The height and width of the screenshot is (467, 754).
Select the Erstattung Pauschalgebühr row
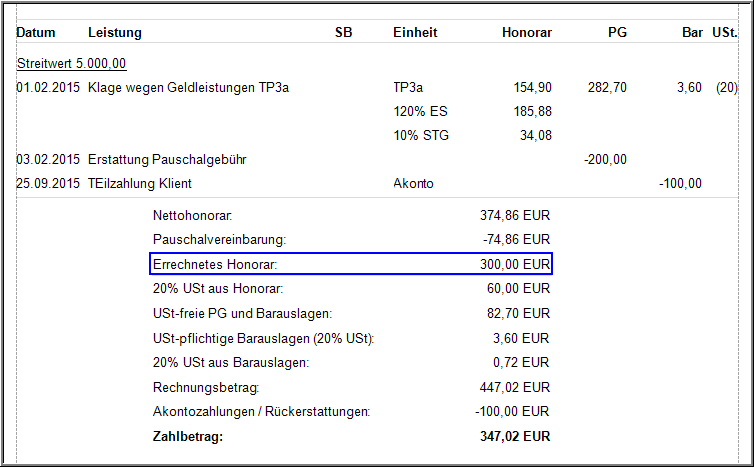tap(167, 159)
